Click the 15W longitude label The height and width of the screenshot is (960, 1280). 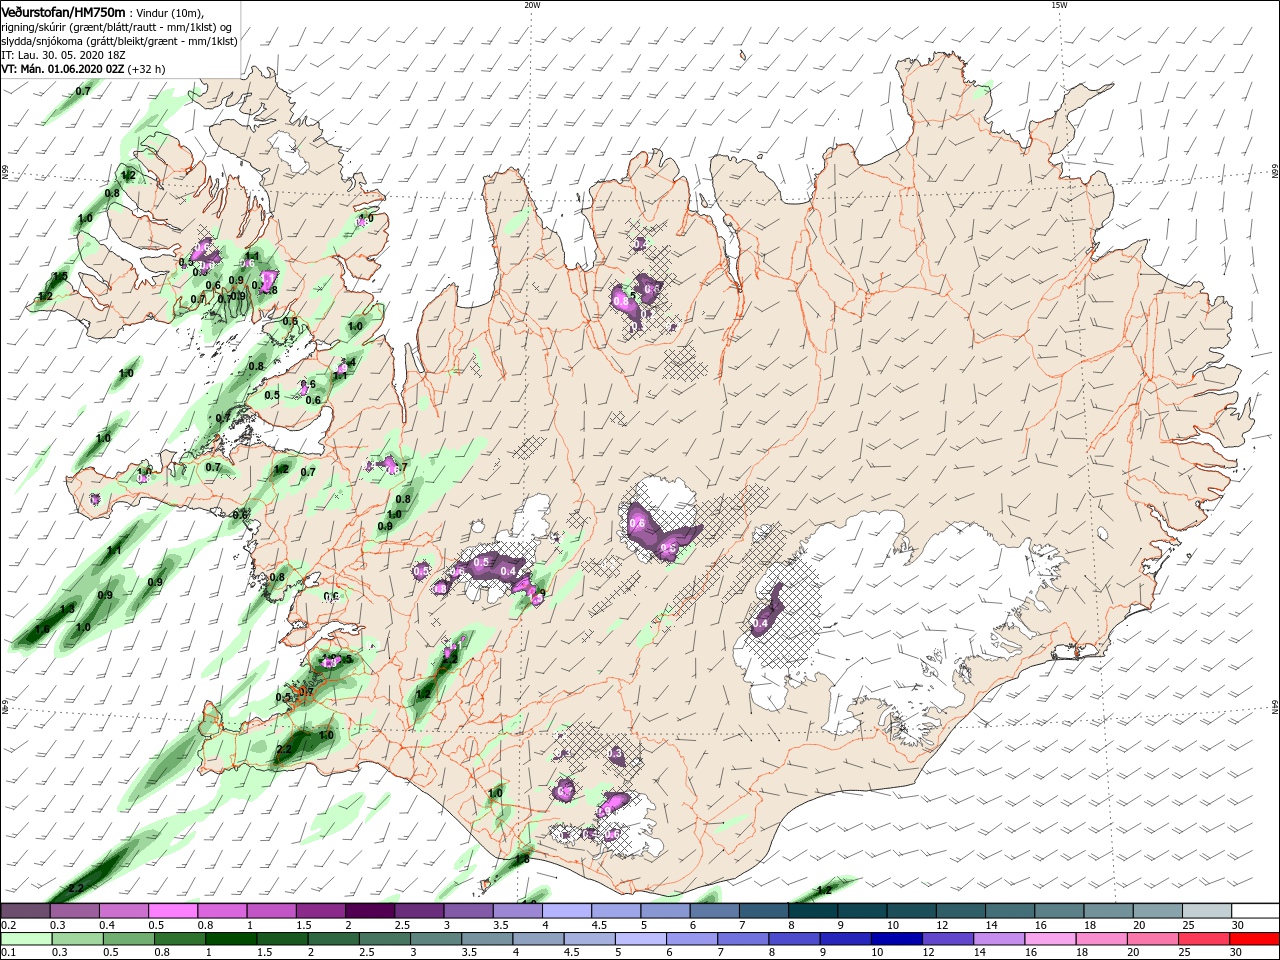click(x=1059, y=5)
